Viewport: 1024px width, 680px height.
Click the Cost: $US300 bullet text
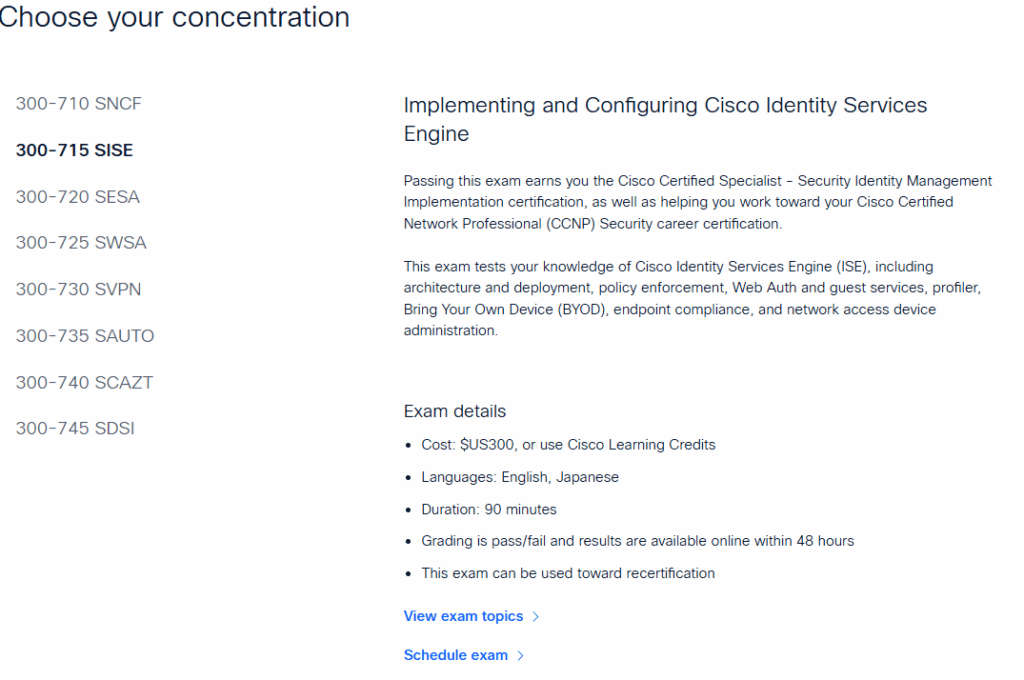568,445
